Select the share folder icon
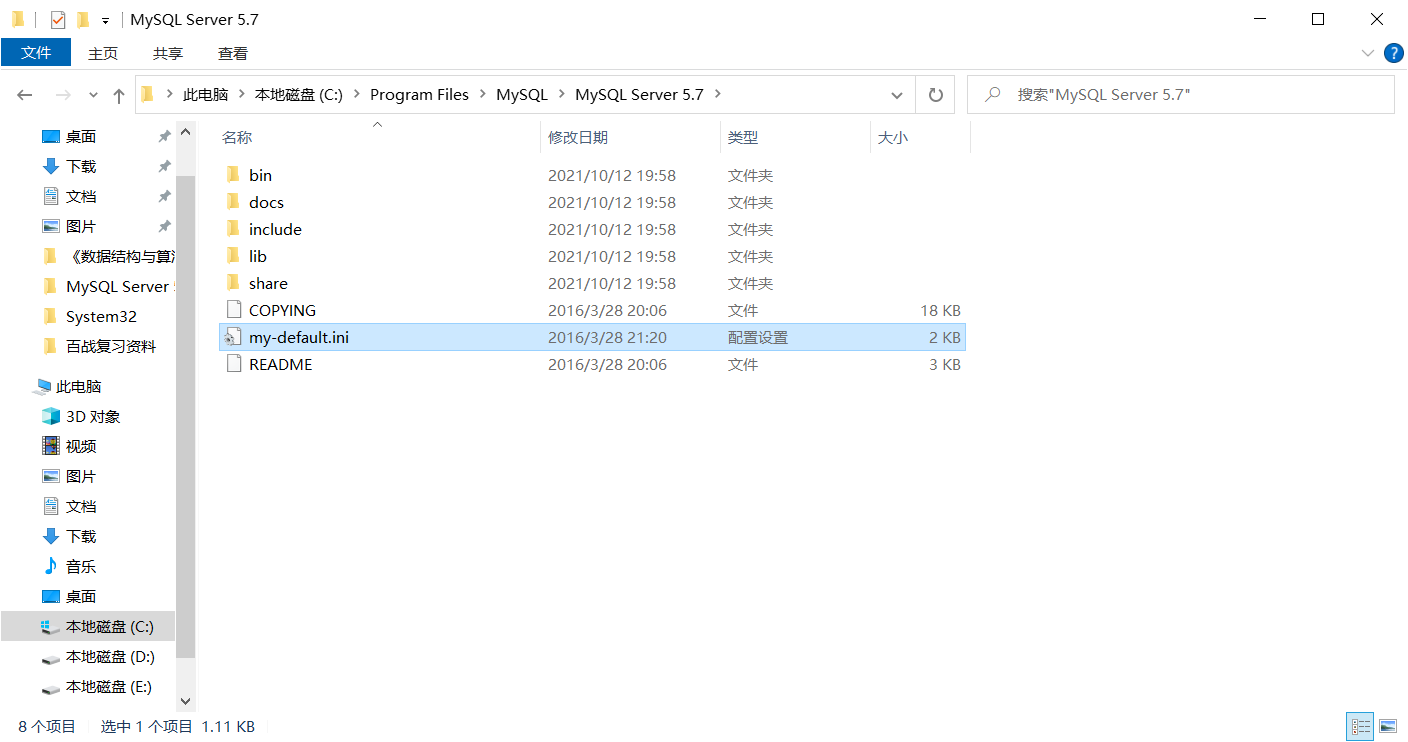Viewport: 1408px width, 742px height. click(233, 283)
